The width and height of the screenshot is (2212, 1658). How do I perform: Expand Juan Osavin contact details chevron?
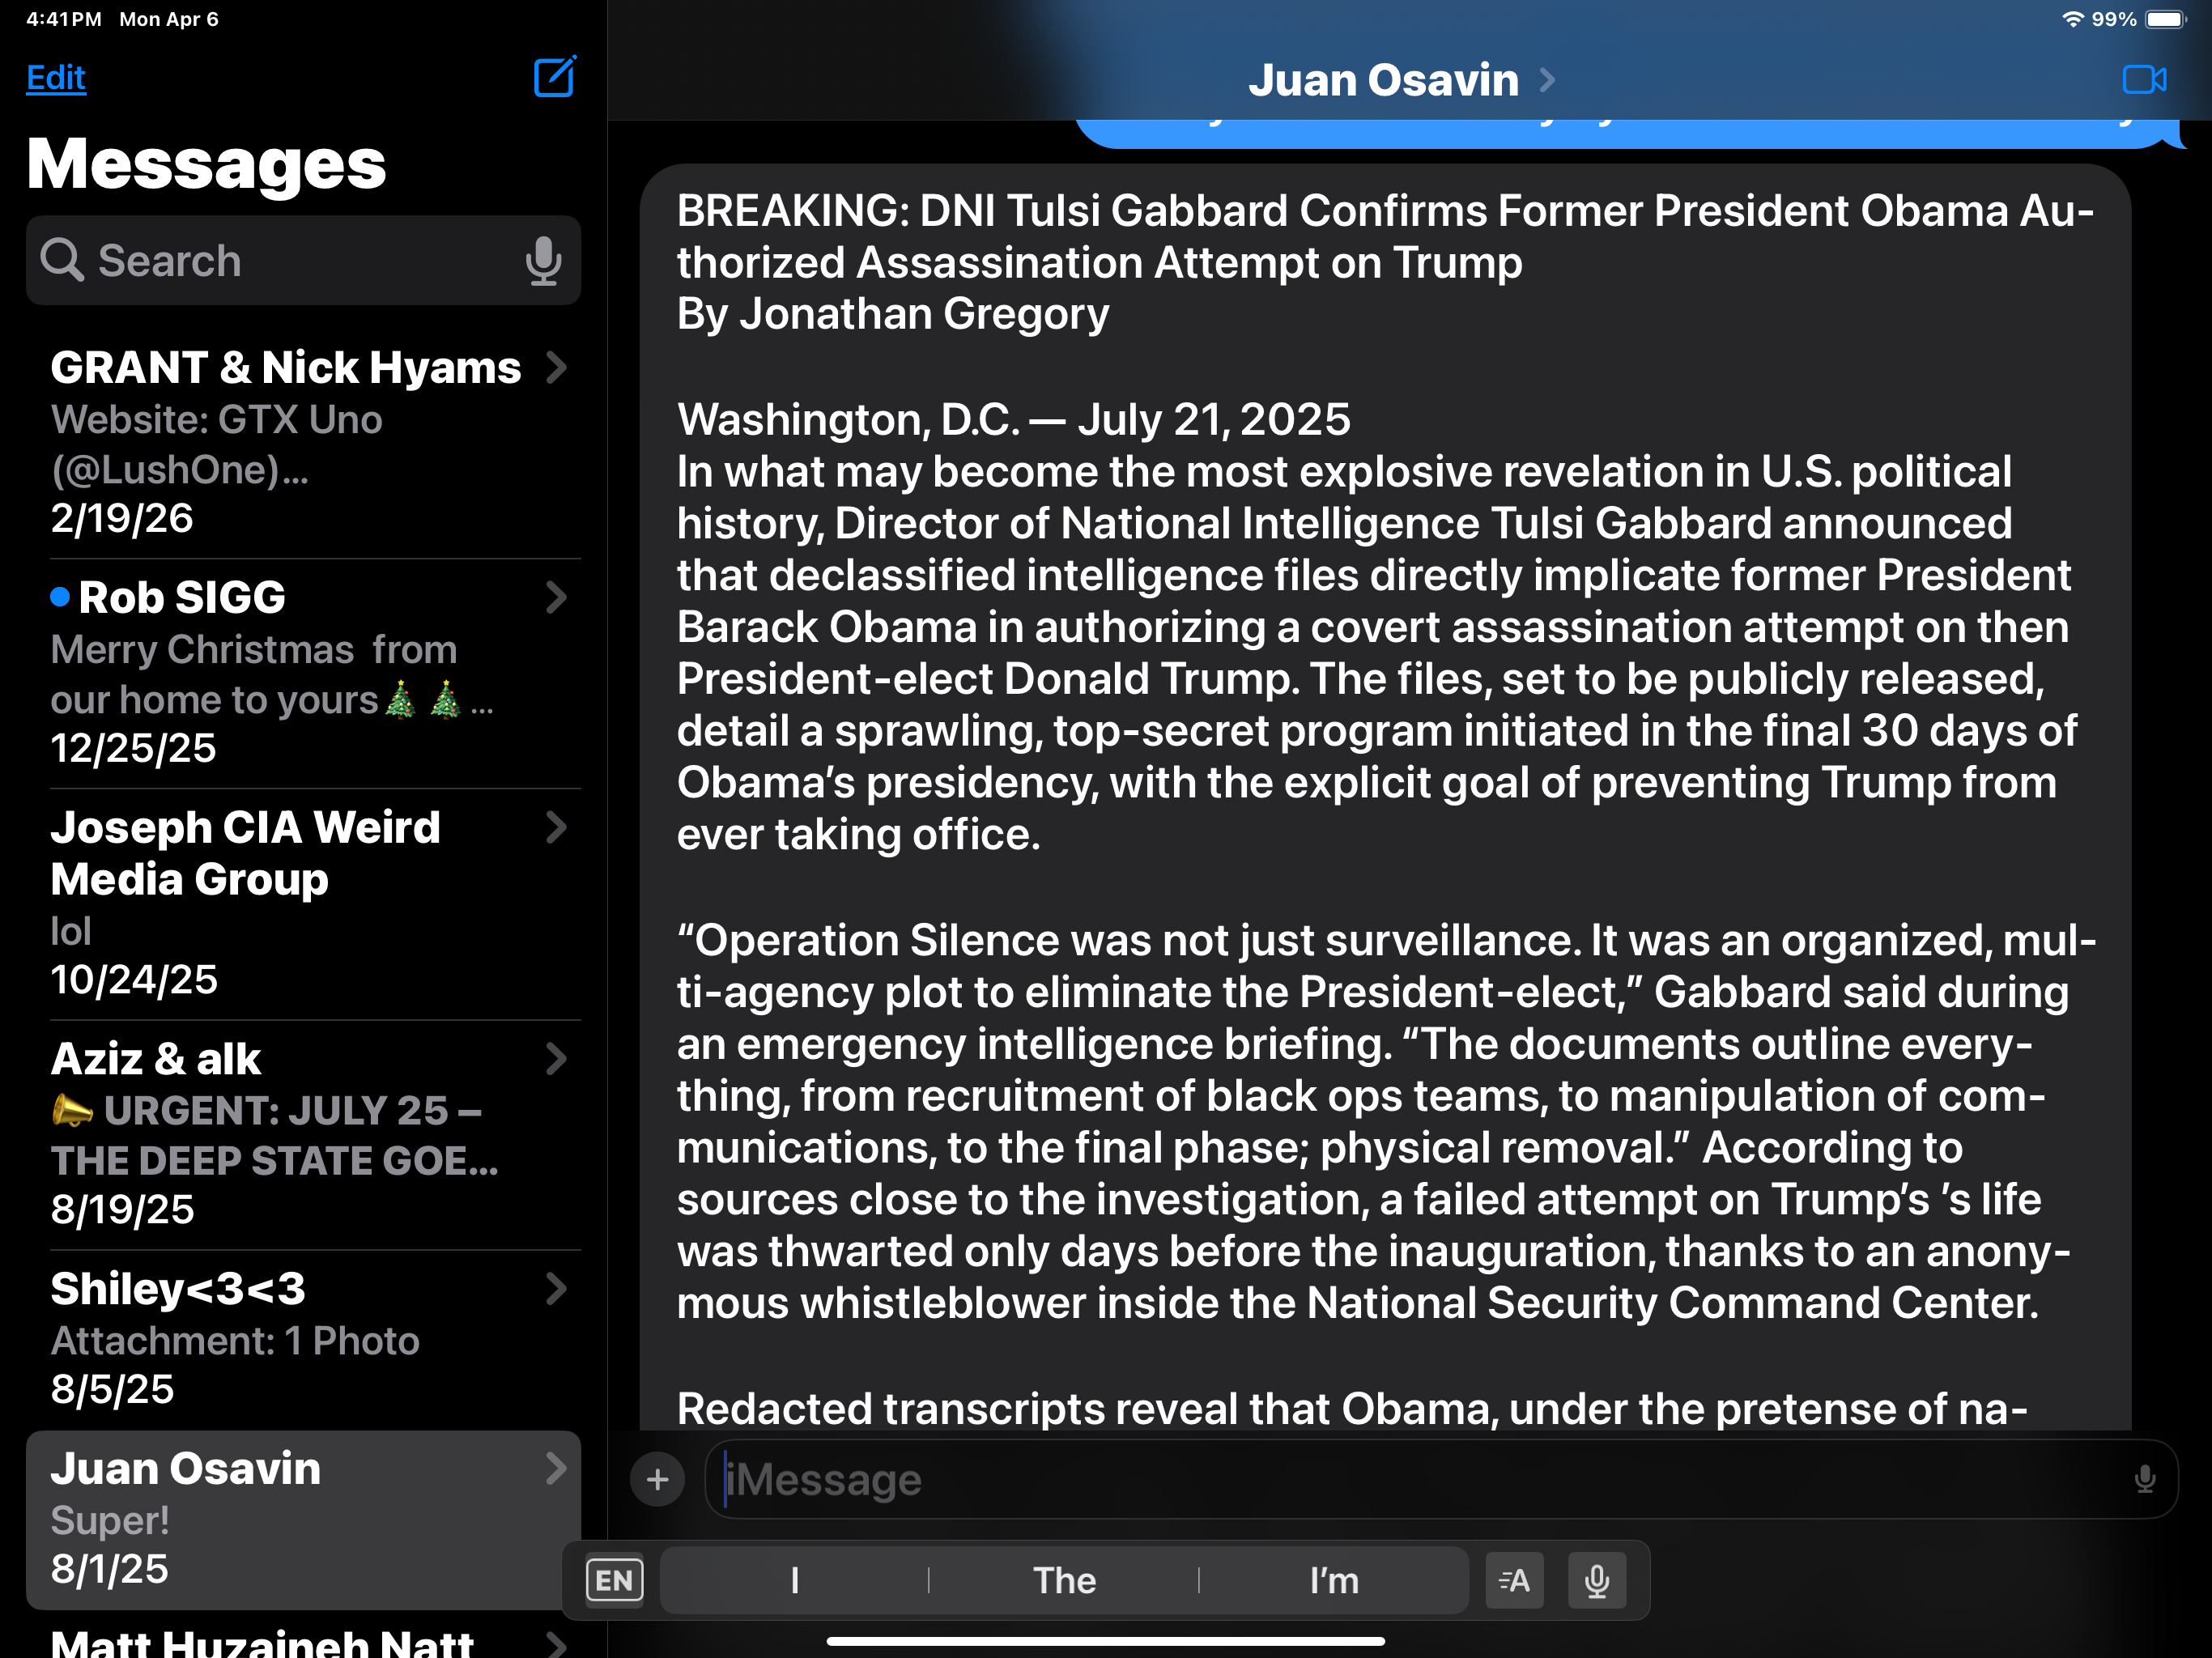coord(1547,80)
